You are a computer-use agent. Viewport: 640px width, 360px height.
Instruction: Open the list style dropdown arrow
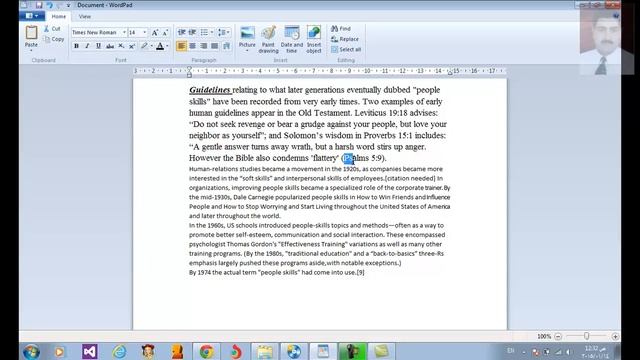pos(212,32)
